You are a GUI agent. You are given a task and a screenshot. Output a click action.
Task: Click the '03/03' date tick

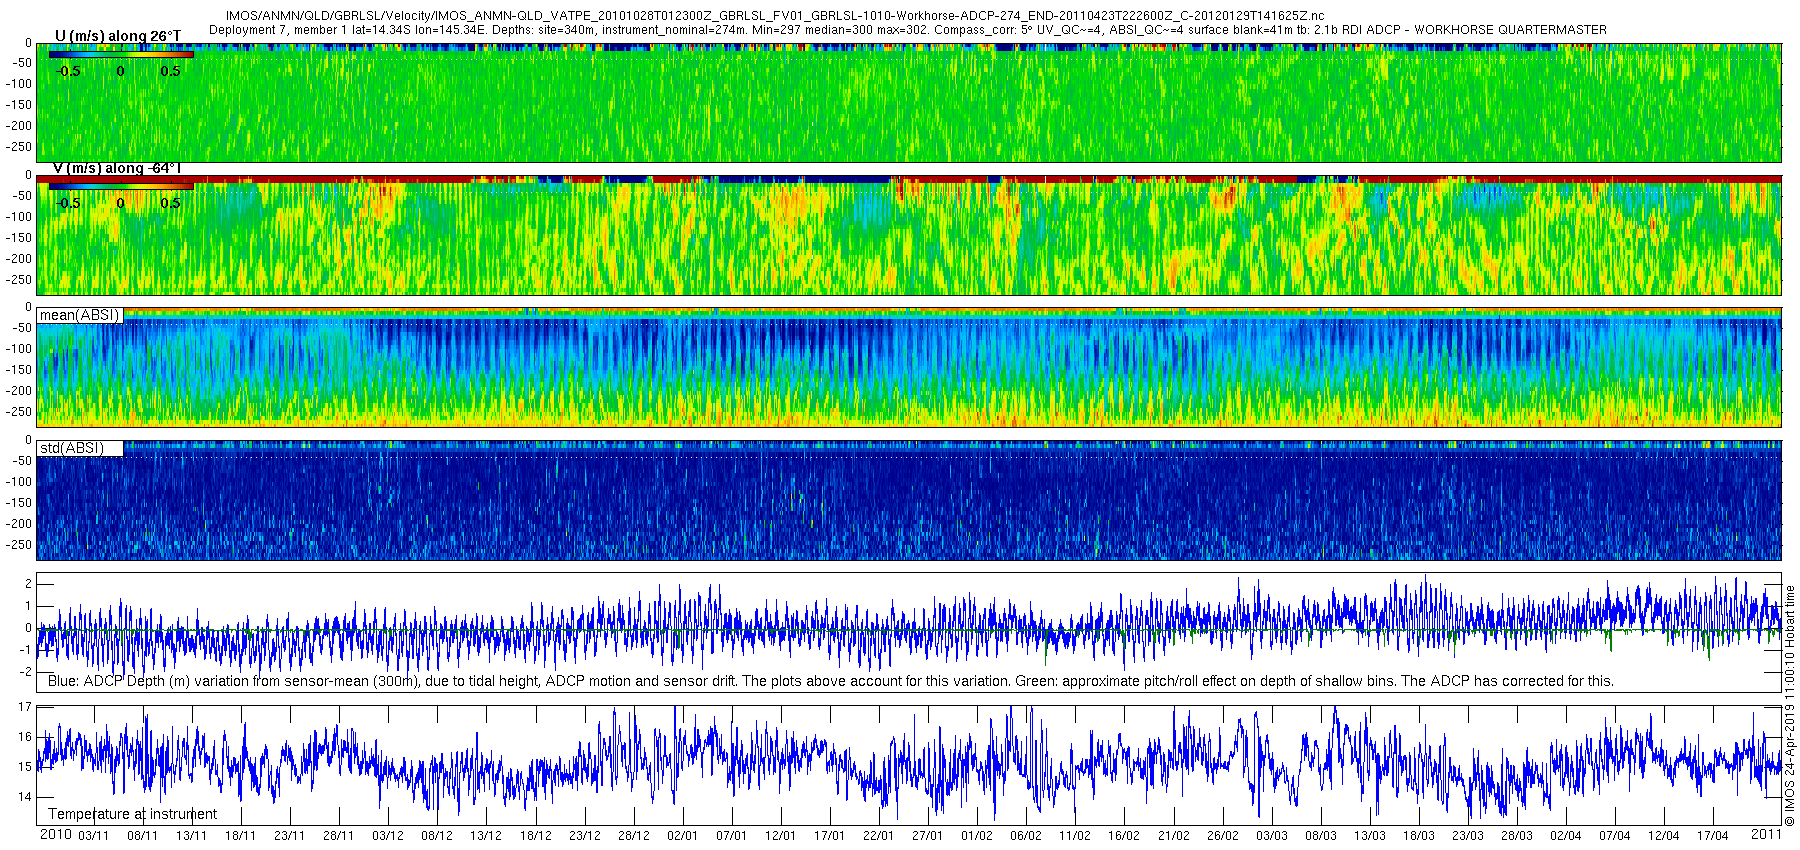click(x=1271, y=836)
